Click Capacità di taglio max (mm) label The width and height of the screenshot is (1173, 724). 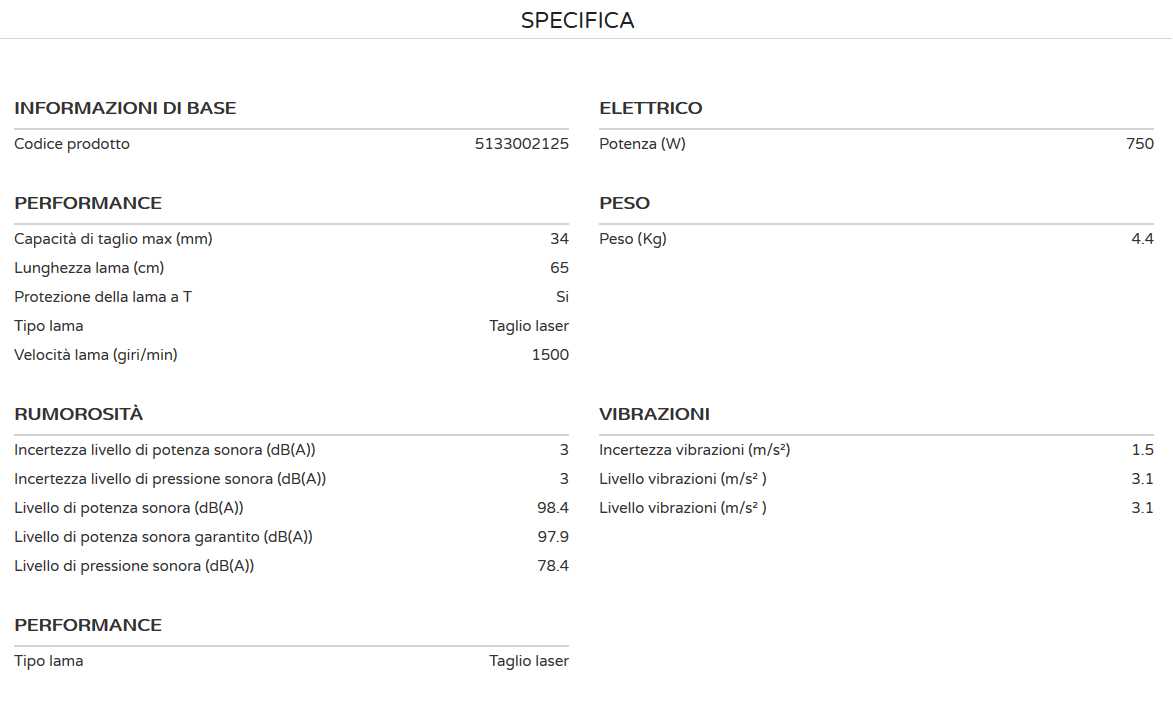[x=113, y=239]
